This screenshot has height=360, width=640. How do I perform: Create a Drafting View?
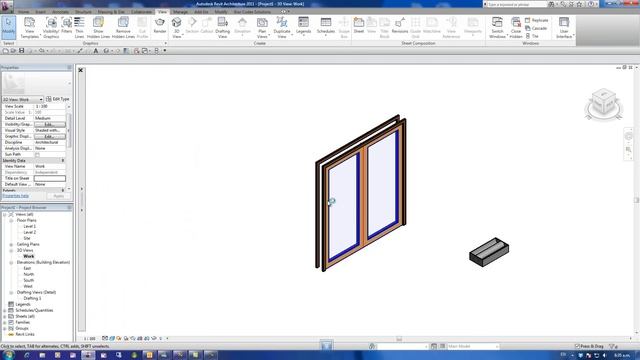tap(222, 27)
